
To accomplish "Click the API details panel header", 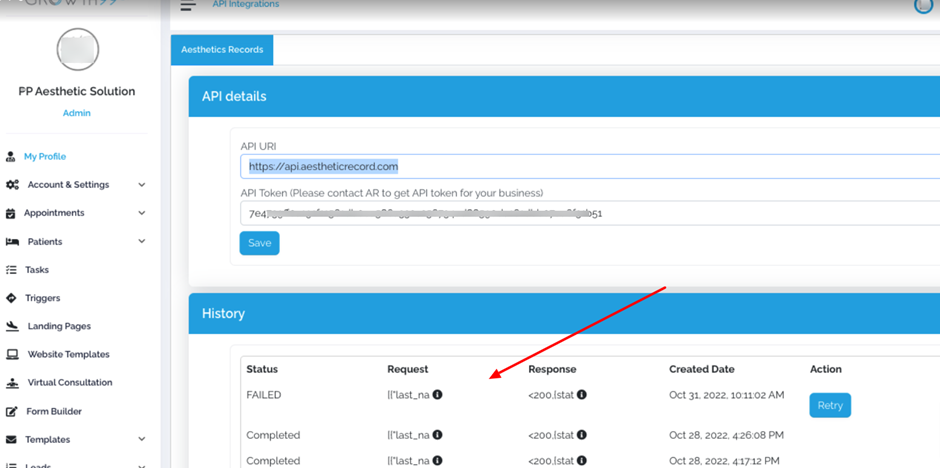I will point(564,96).
